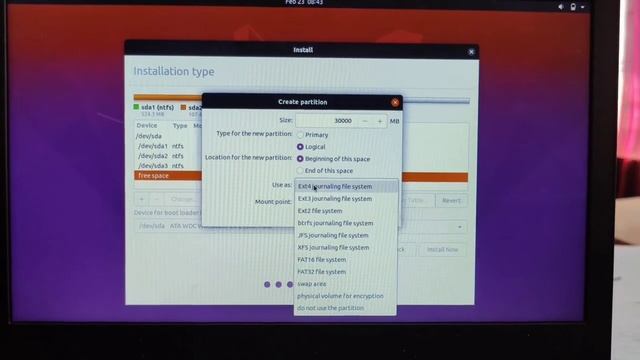Open the power icon in top bar
640x360 pixels.
pos(573,7)
